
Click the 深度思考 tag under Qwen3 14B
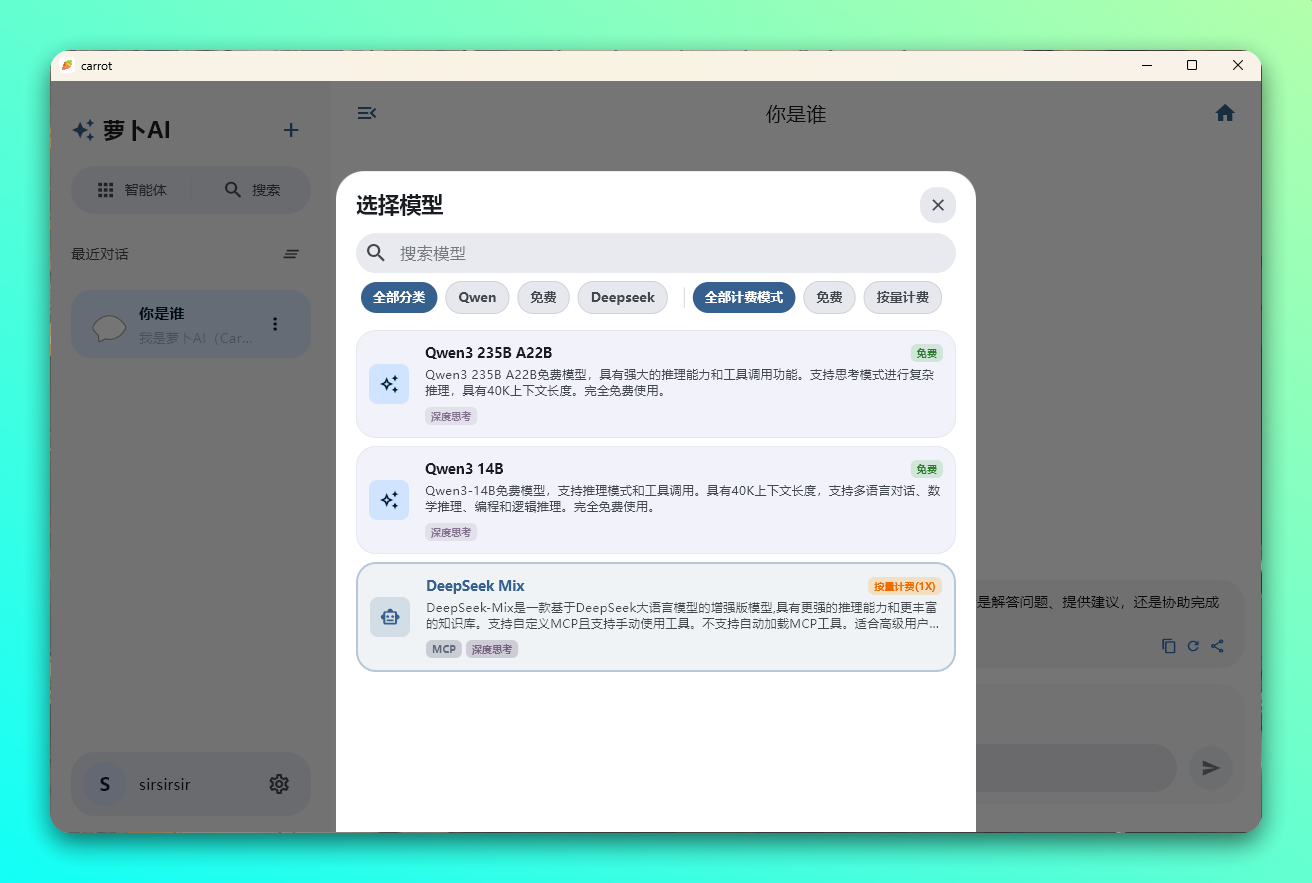[x=451, y=532]
